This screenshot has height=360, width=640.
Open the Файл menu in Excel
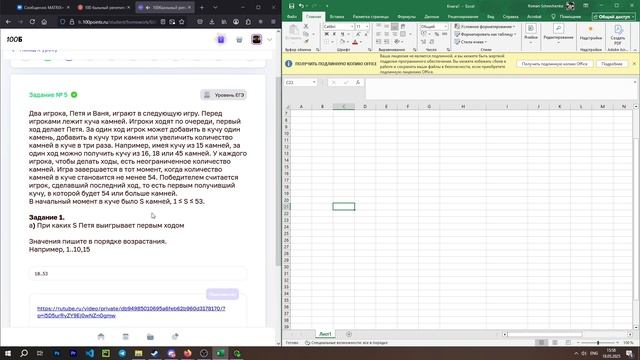pos(292,17)
